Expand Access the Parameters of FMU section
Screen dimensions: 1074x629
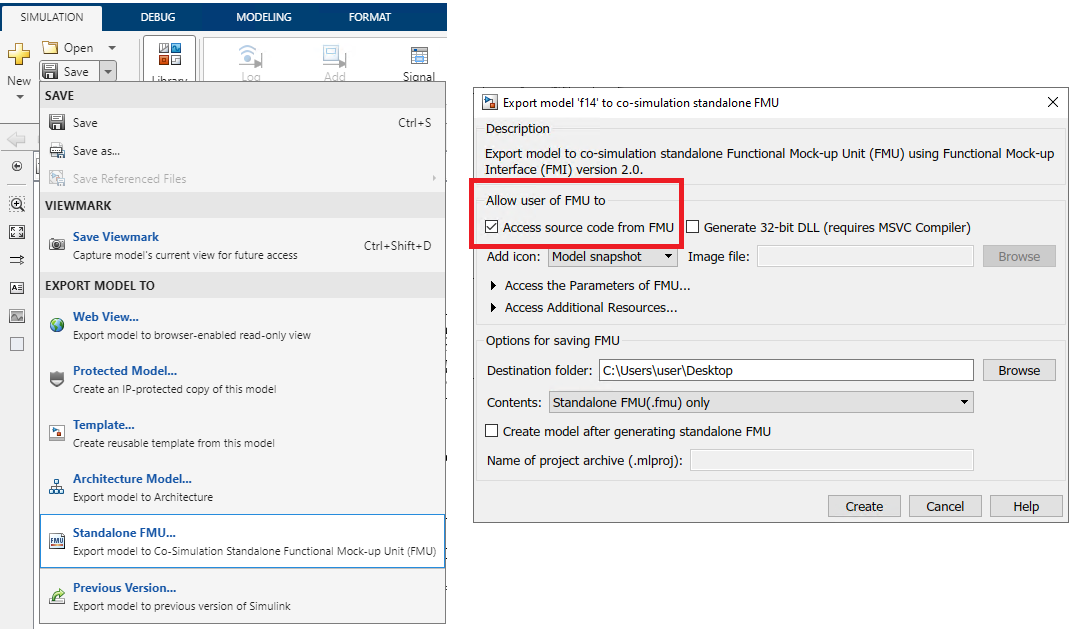point(494,286)
